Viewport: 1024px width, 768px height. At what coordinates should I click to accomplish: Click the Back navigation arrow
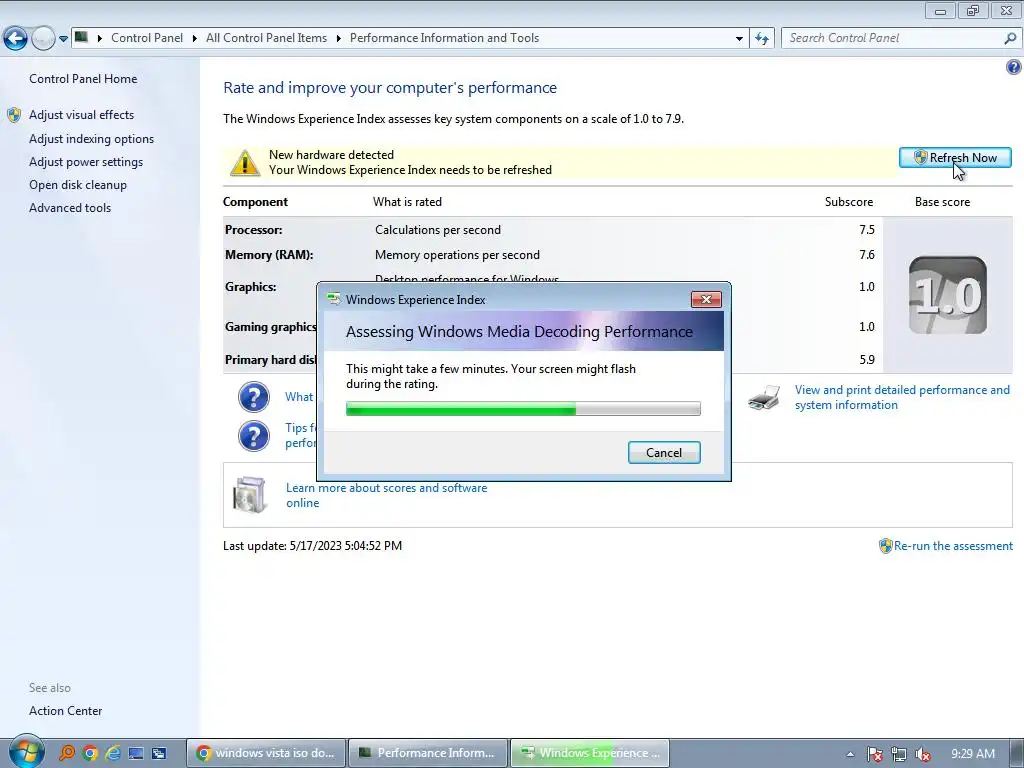(16, 39)
